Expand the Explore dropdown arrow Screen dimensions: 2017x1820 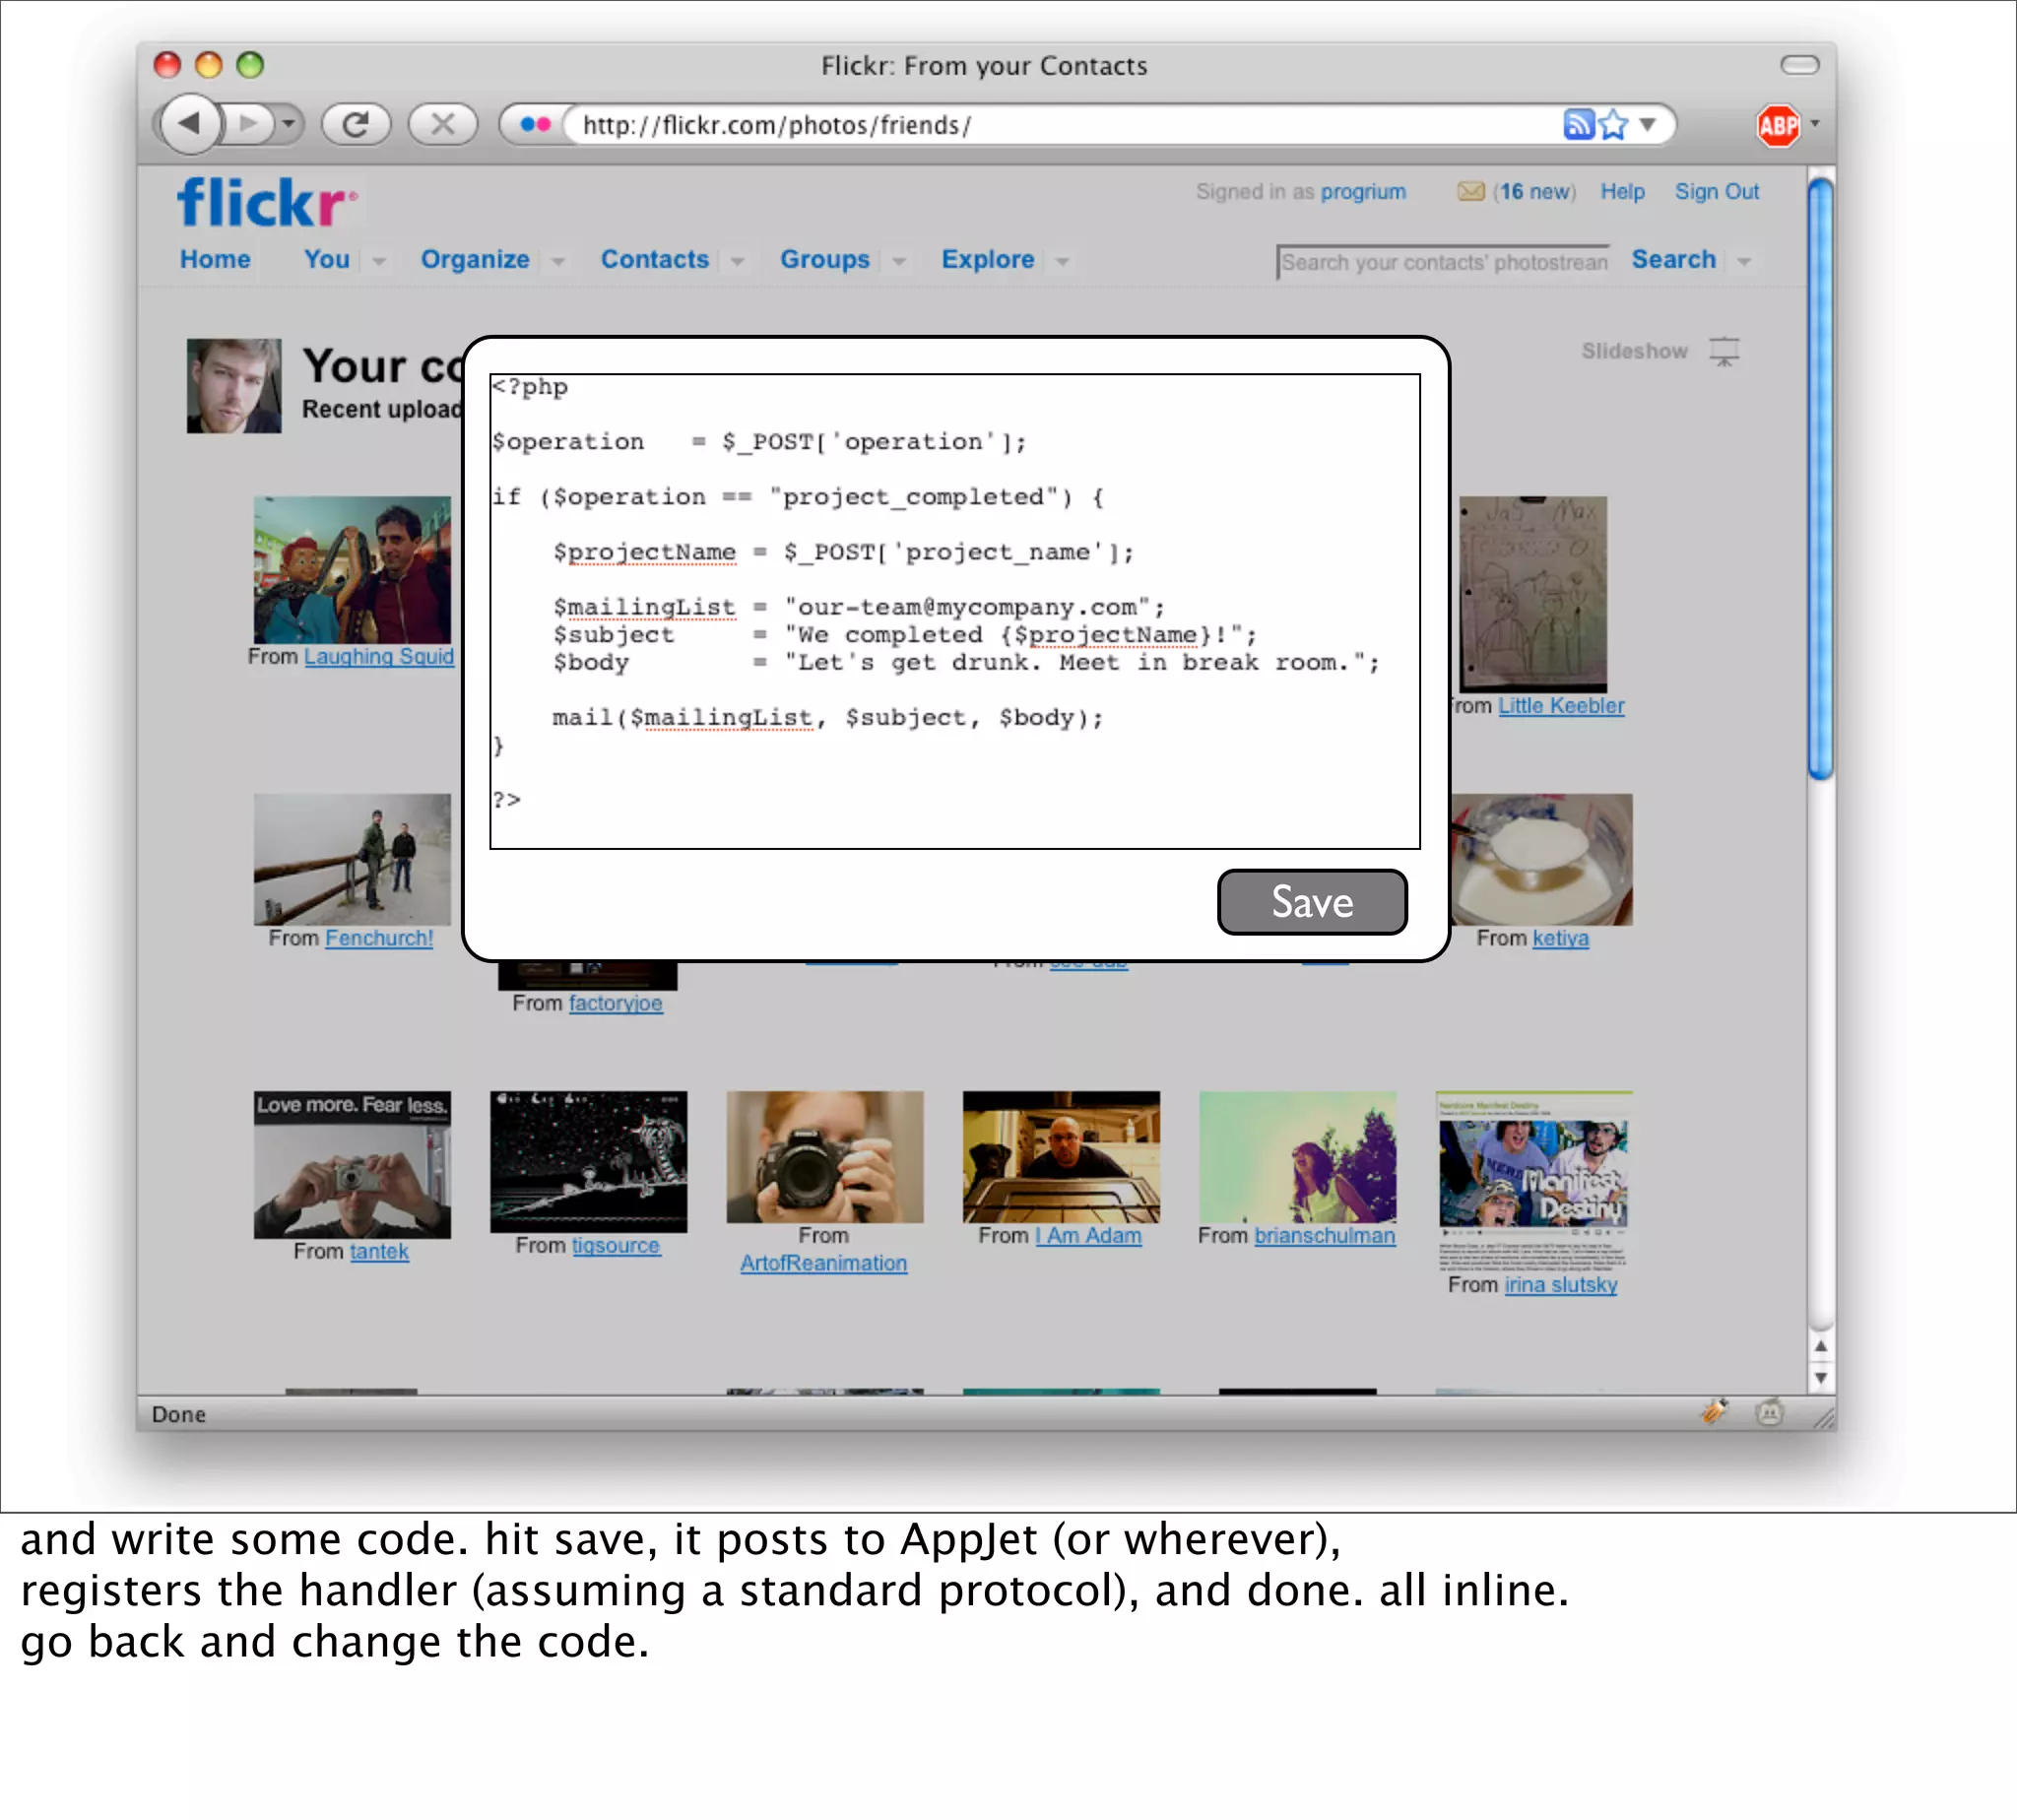point(1063,261)
